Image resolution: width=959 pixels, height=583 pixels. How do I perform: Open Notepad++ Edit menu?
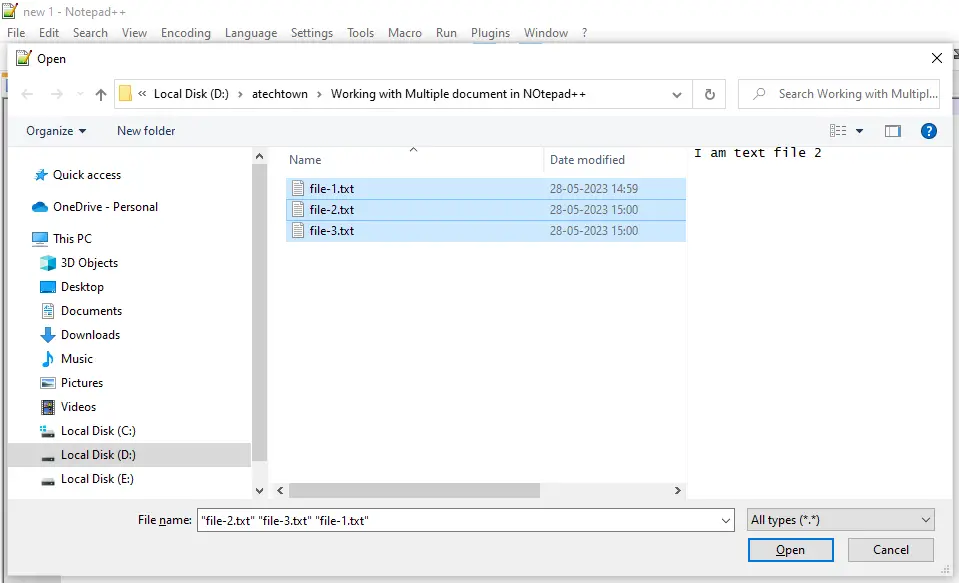click(49, 33)
